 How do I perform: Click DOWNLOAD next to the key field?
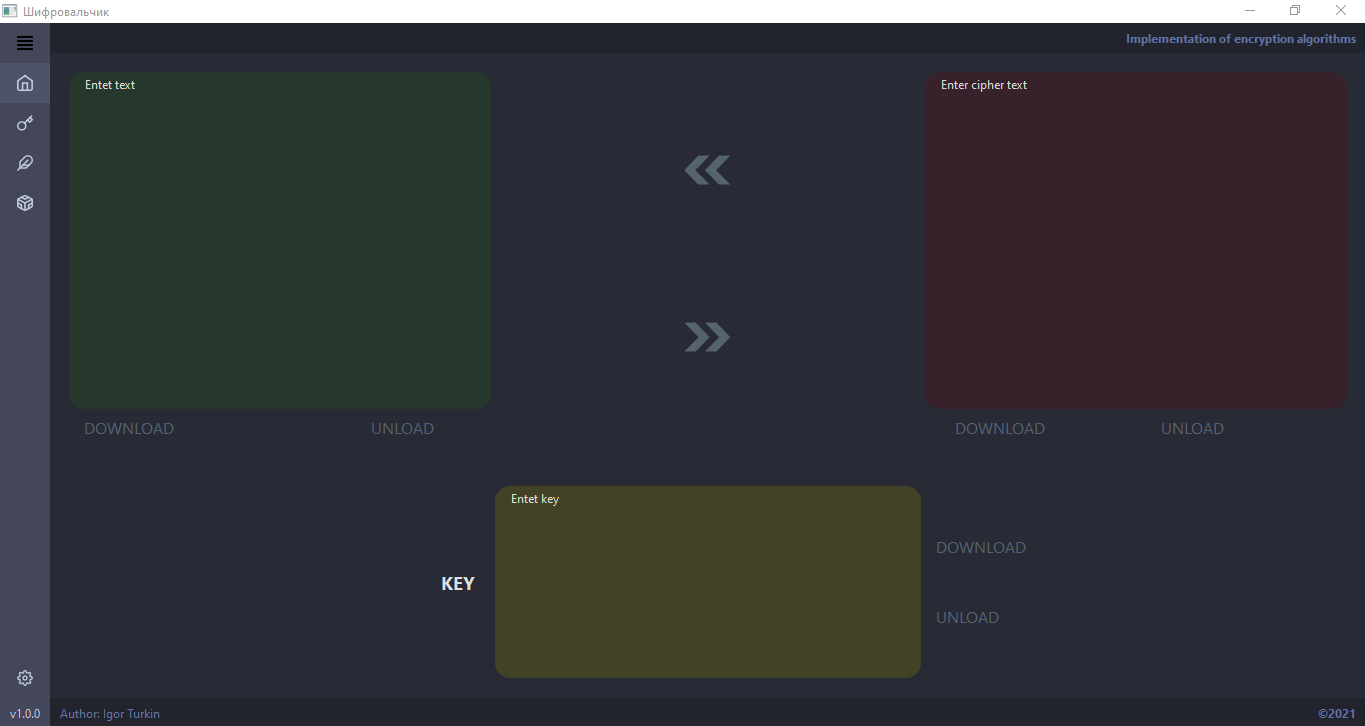[x=981, y=547]
